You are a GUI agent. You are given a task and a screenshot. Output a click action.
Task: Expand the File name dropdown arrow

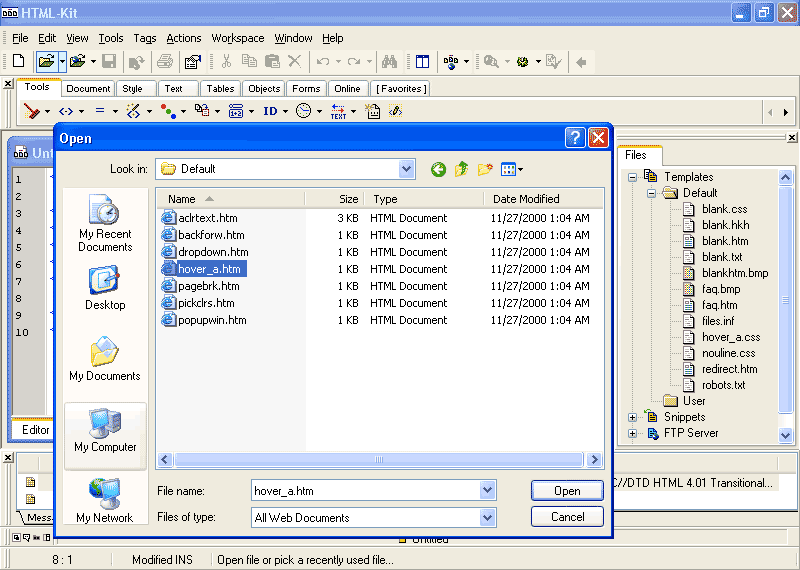tap(487, 490)
